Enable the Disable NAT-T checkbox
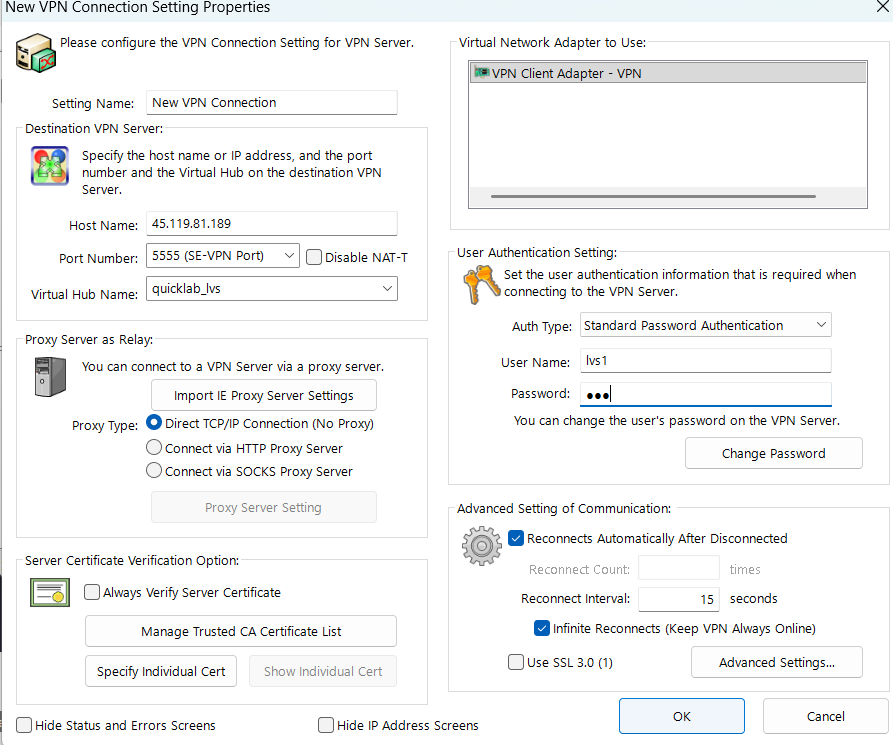 [314, 257]
